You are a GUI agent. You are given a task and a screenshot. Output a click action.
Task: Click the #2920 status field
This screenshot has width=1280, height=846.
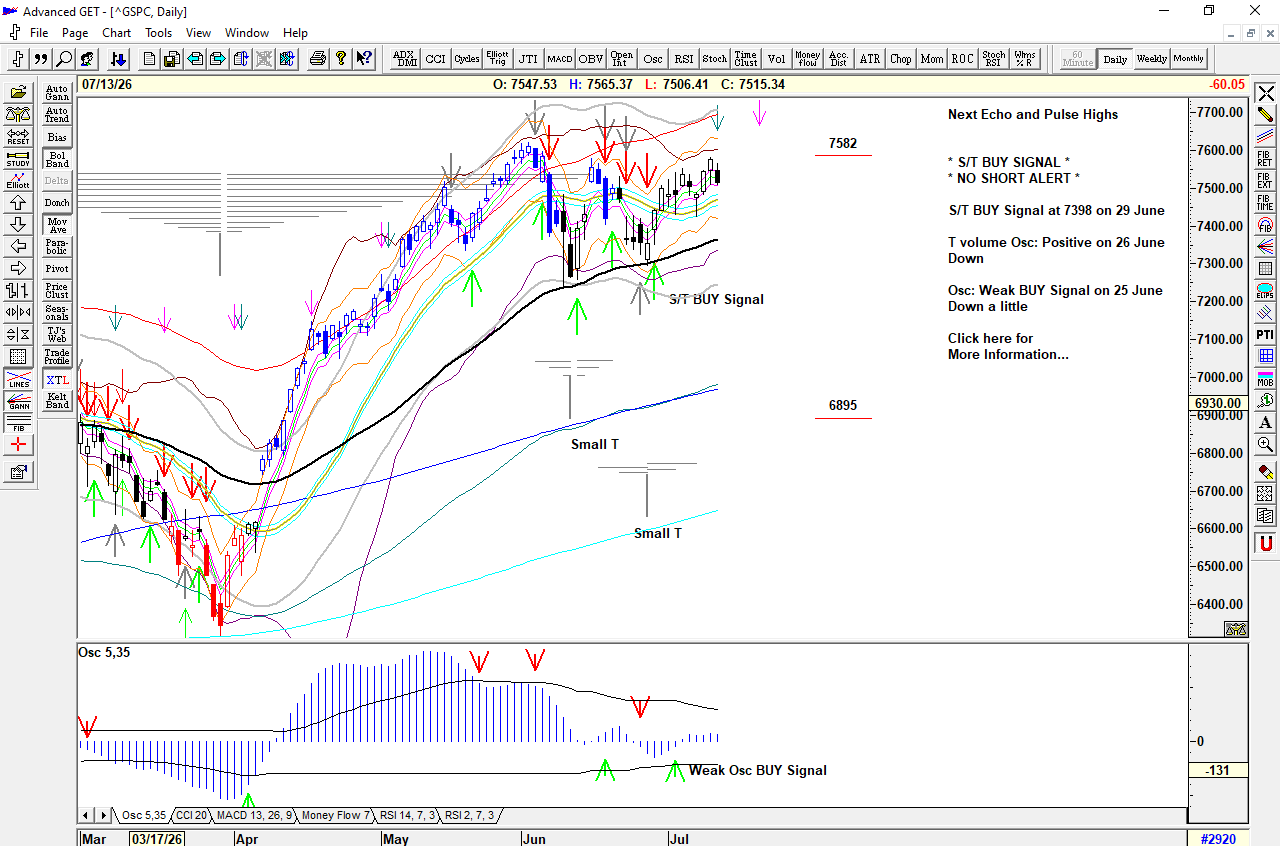point(1217,838)
